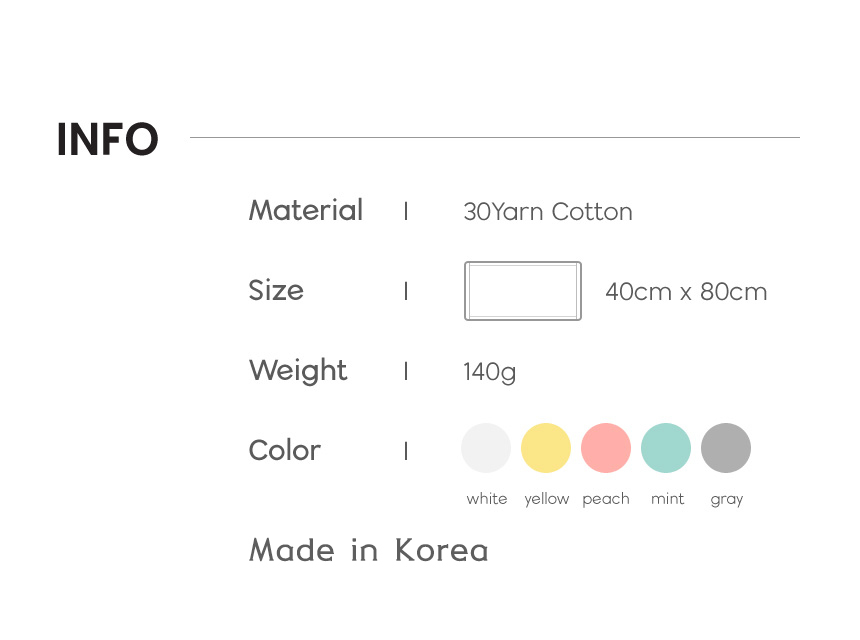Choose the peach color swatch

606,448
